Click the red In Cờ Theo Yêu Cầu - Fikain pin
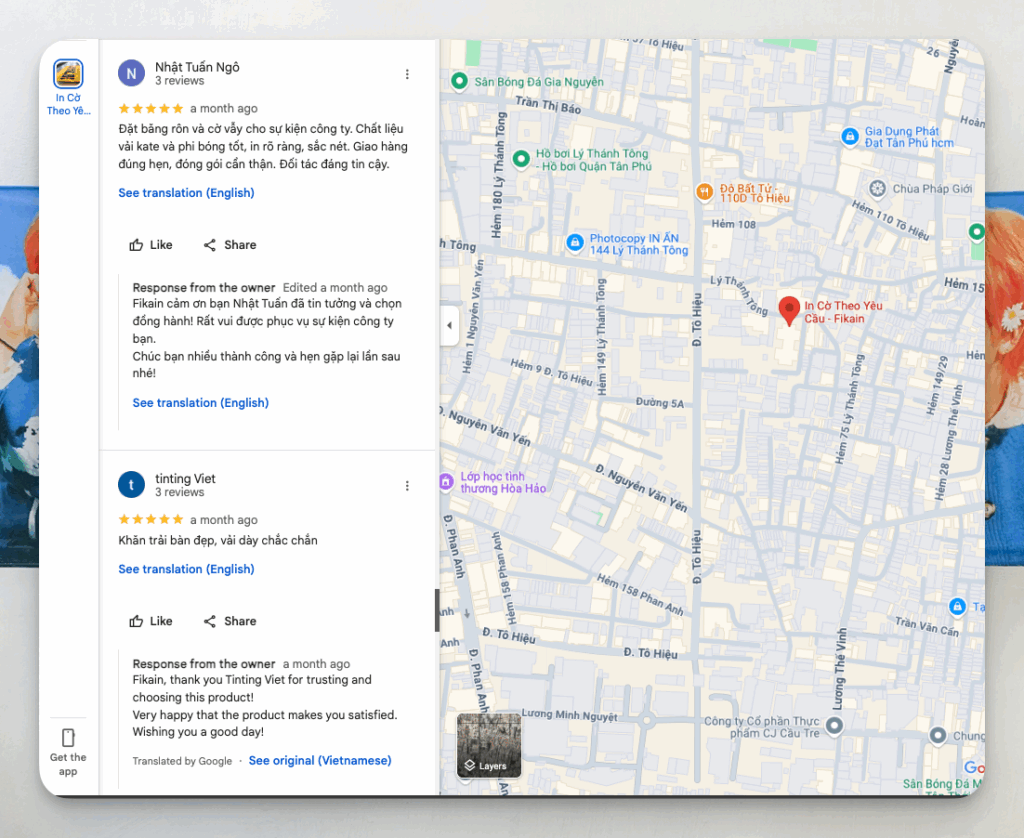This screenshot has width=1024, height=838. tap(789, 310)
